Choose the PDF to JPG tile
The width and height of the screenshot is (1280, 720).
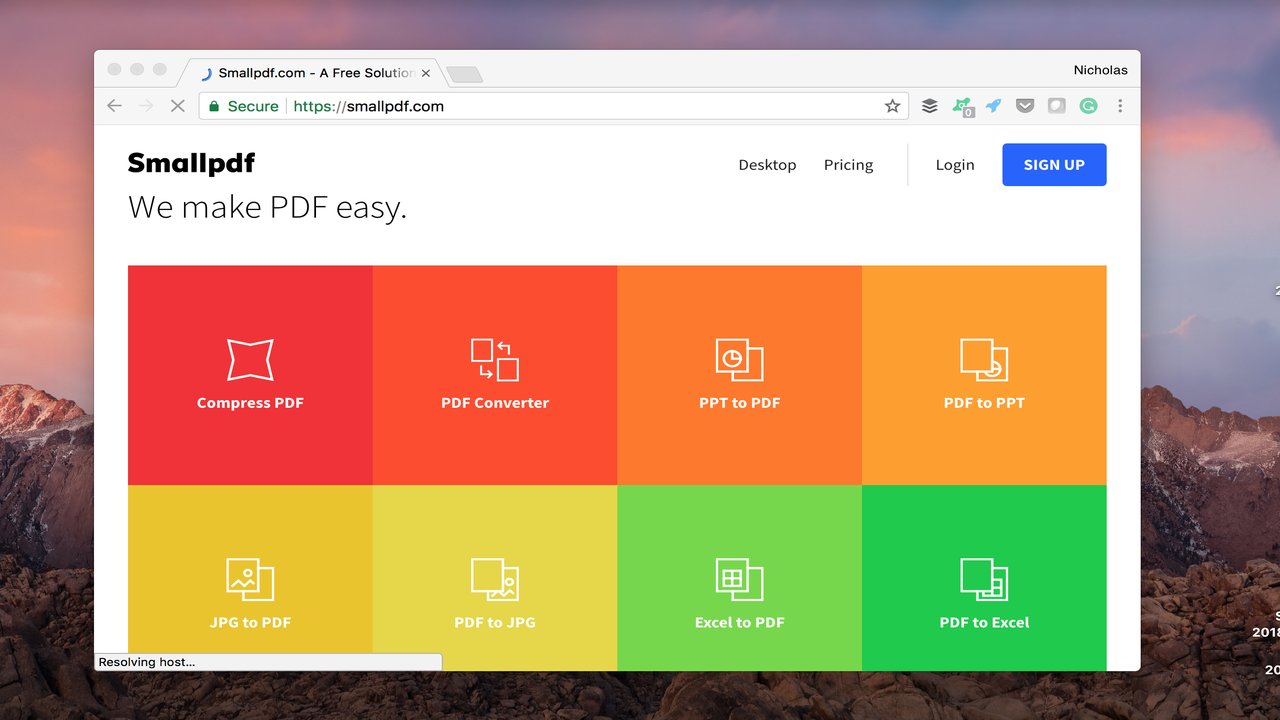coord(495,578)
